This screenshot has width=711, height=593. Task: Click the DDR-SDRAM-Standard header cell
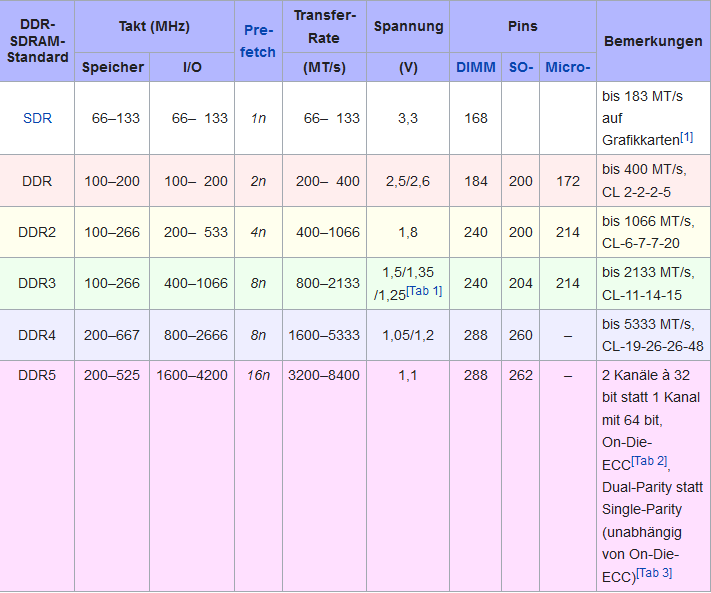click(x=37, y=41)
